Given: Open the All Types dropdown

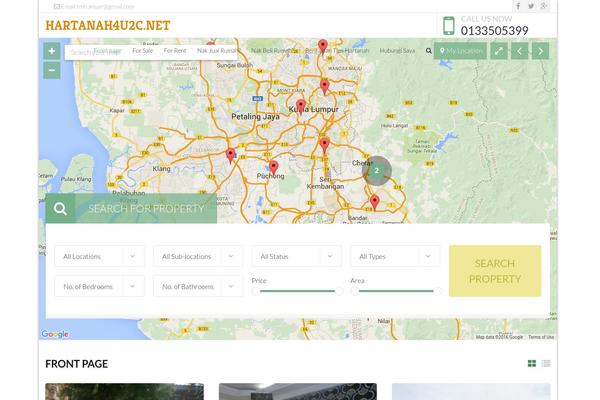Looking at the screenshot, I should coord(395,256).
